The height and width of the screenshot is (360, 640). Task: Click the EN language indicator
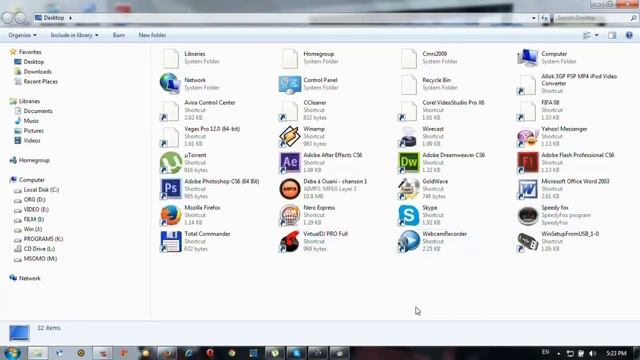pyautogui.click(x=545, y=352)
